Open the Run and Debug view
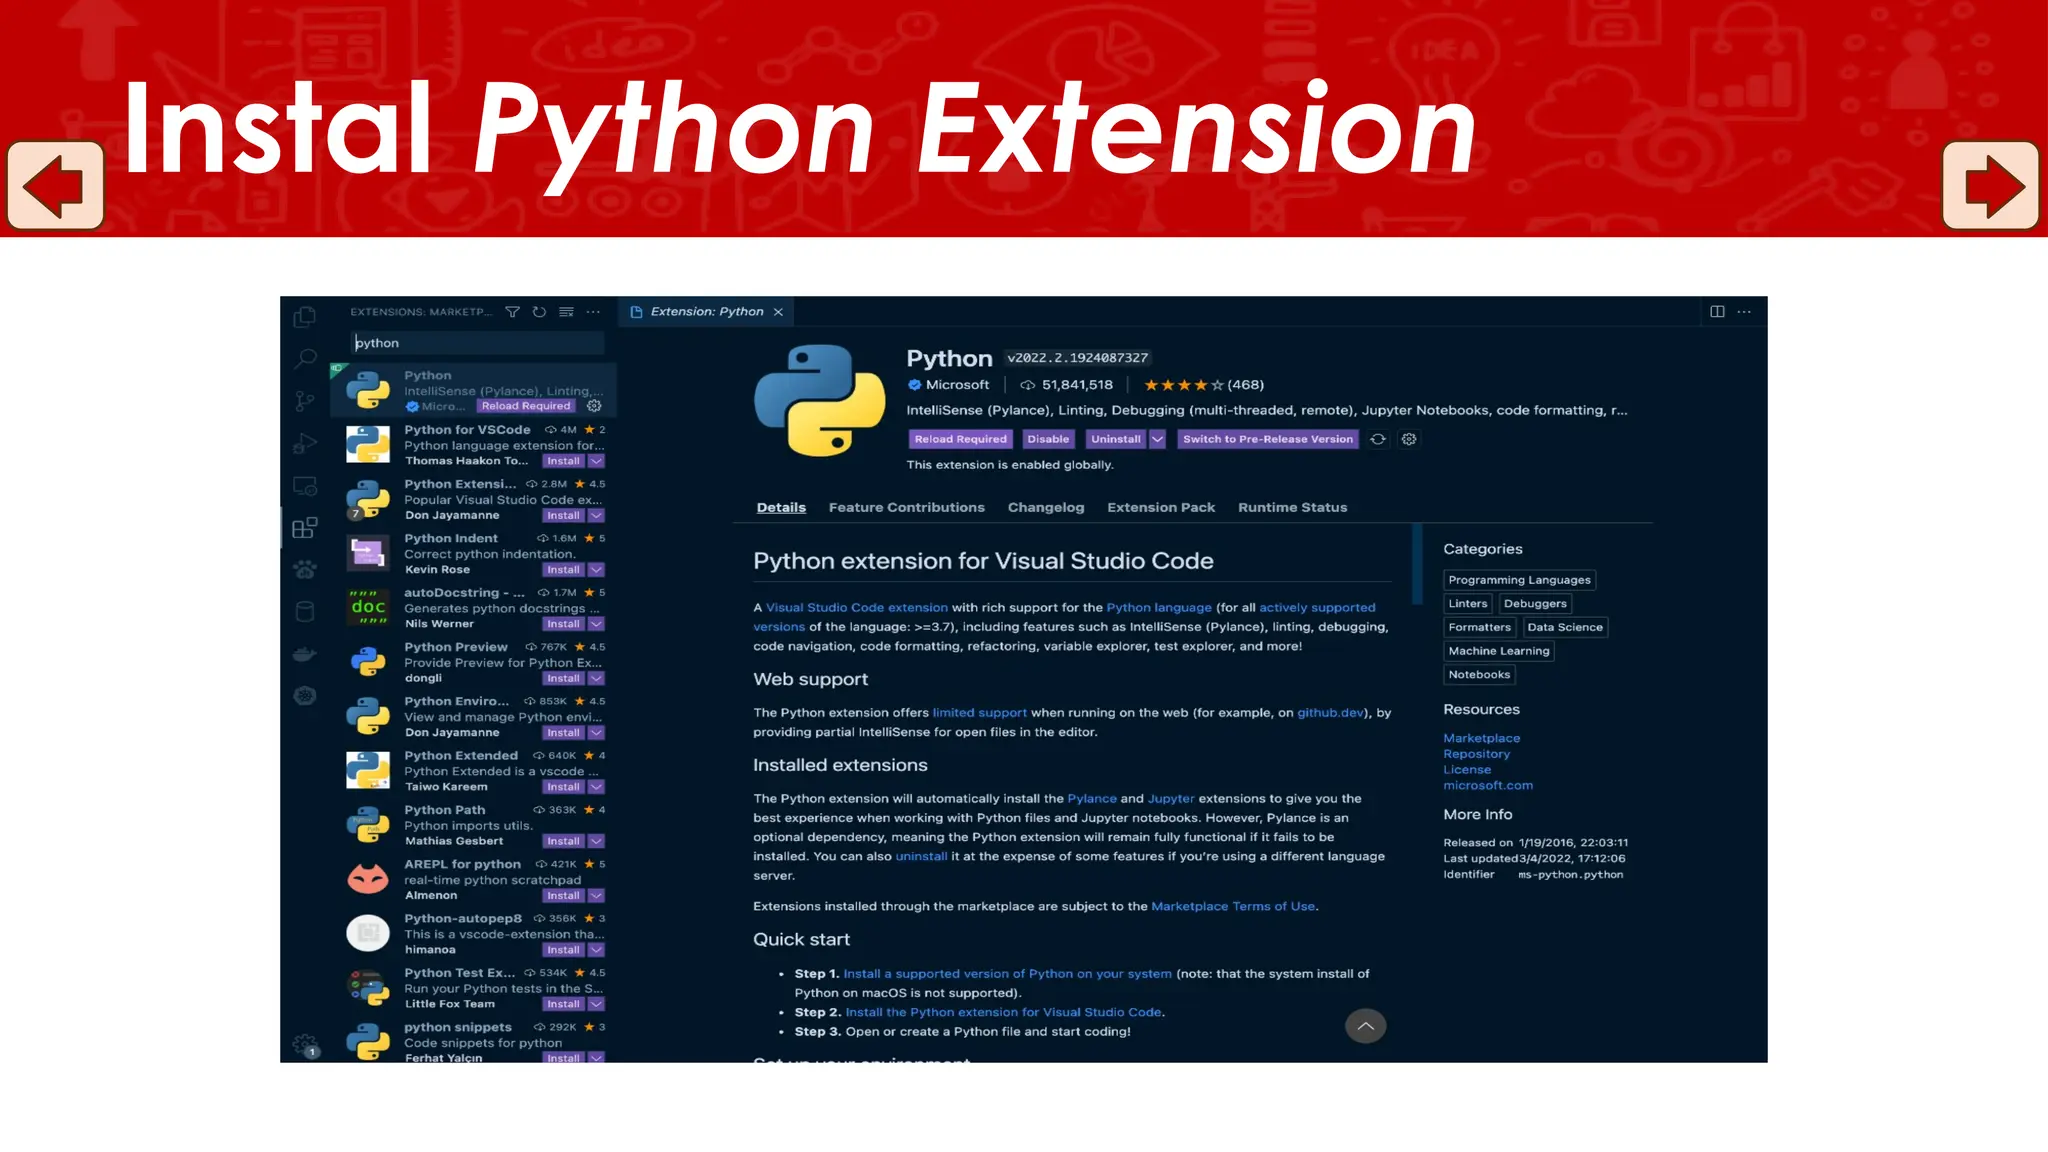Image resolution: width=2048 pixels, height=1152 pixels. click(x=305, y=444)
